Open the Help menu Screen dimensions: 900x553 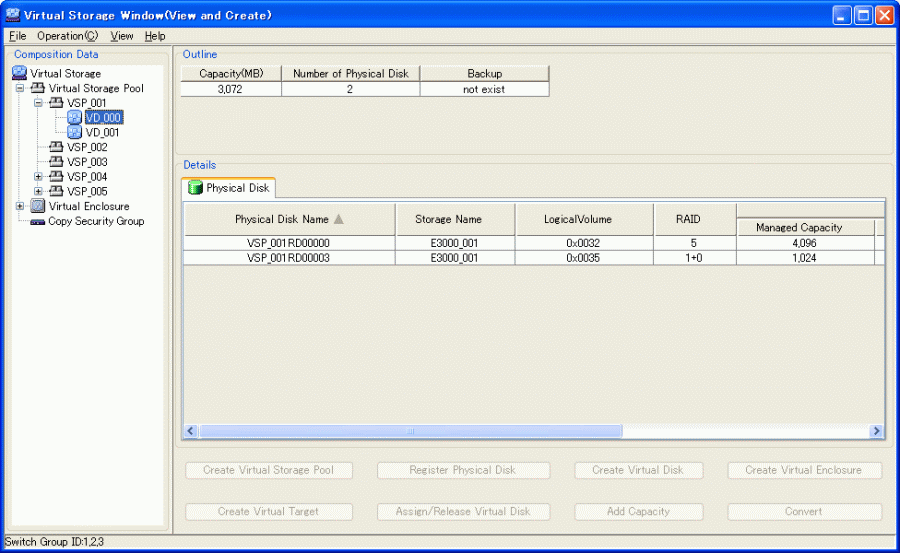(155, 36)
